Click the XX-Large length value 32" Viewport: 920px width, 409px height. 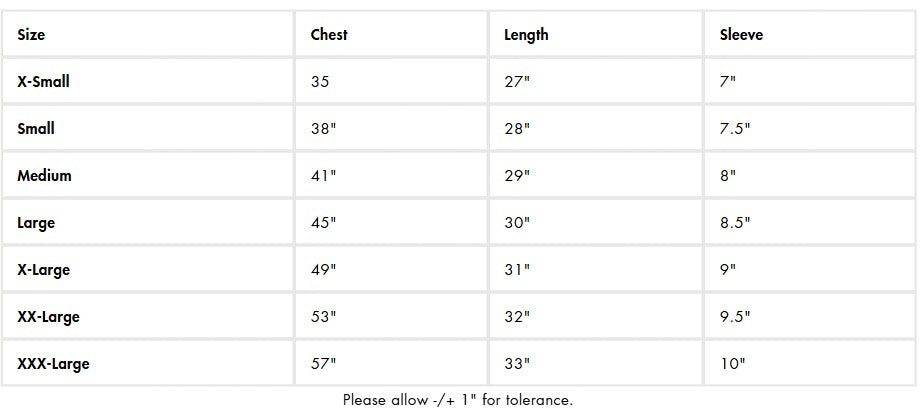click(x=517, y=317)
